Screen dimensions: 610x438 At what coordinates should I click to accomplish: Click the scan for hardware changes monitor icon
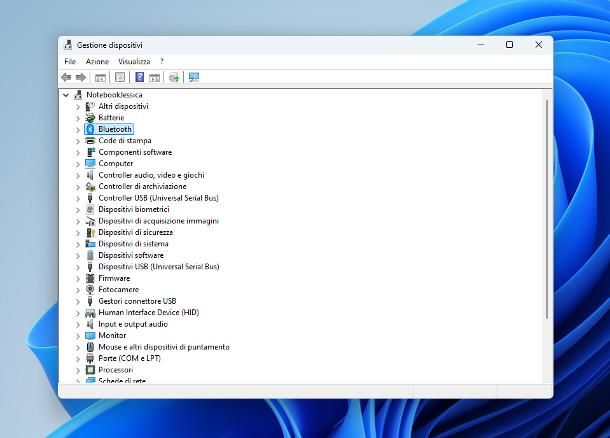[x=194, y=77]
